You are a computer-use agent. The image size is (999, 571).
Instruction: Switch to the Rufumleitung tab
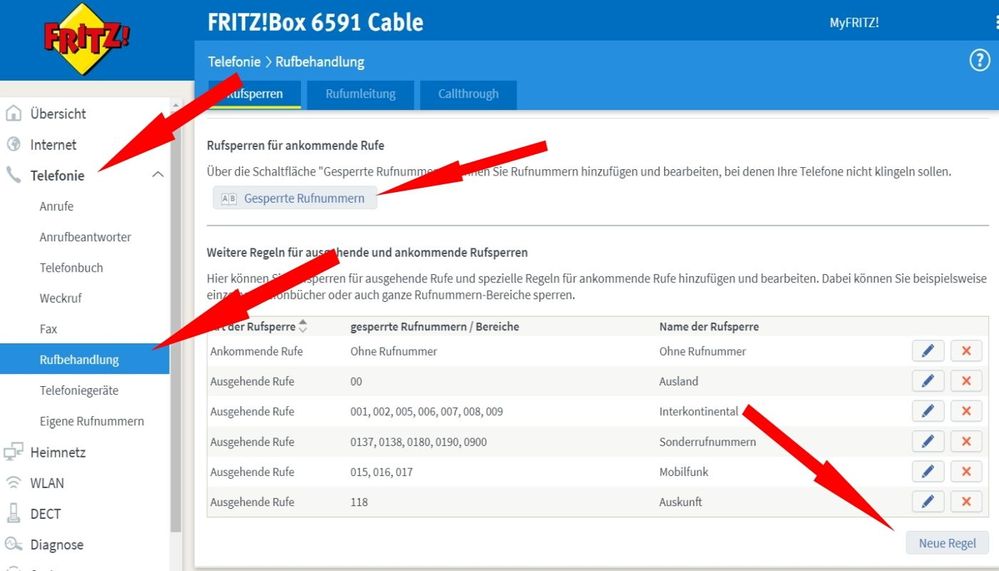pyautogui.click(x=361, y=94)
